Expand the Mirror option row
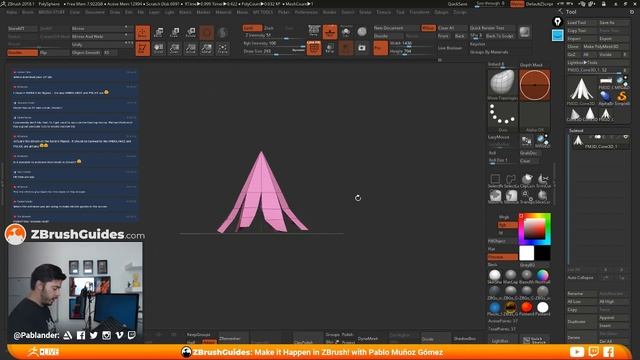640x360 pixels. (102, 29)
